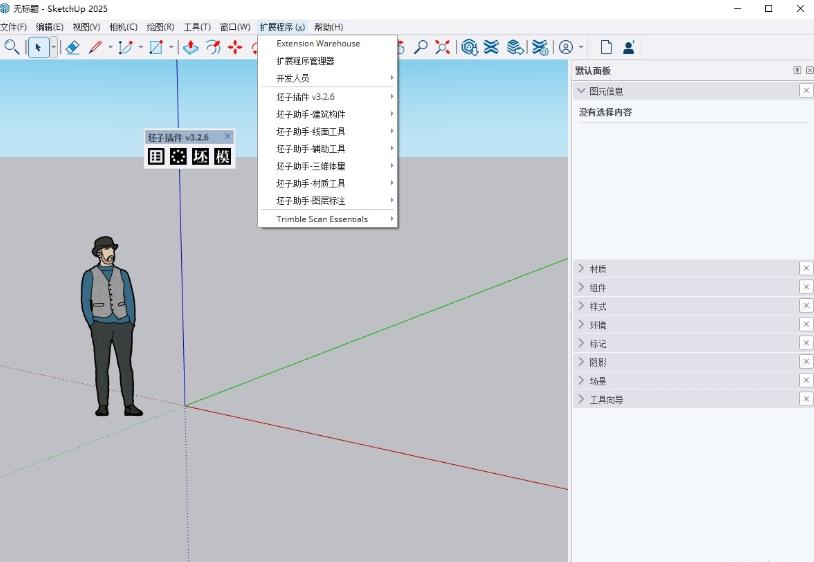This screenshot has height=562, width=814.
Task: Open the 3D Warehouse icon
Action: (469, 47)
